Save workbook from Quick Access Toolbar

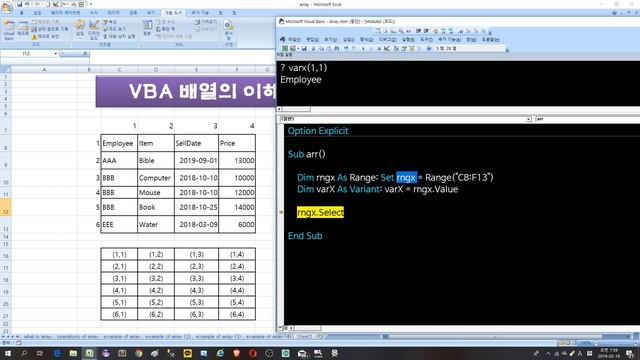(x=19, y=4)
